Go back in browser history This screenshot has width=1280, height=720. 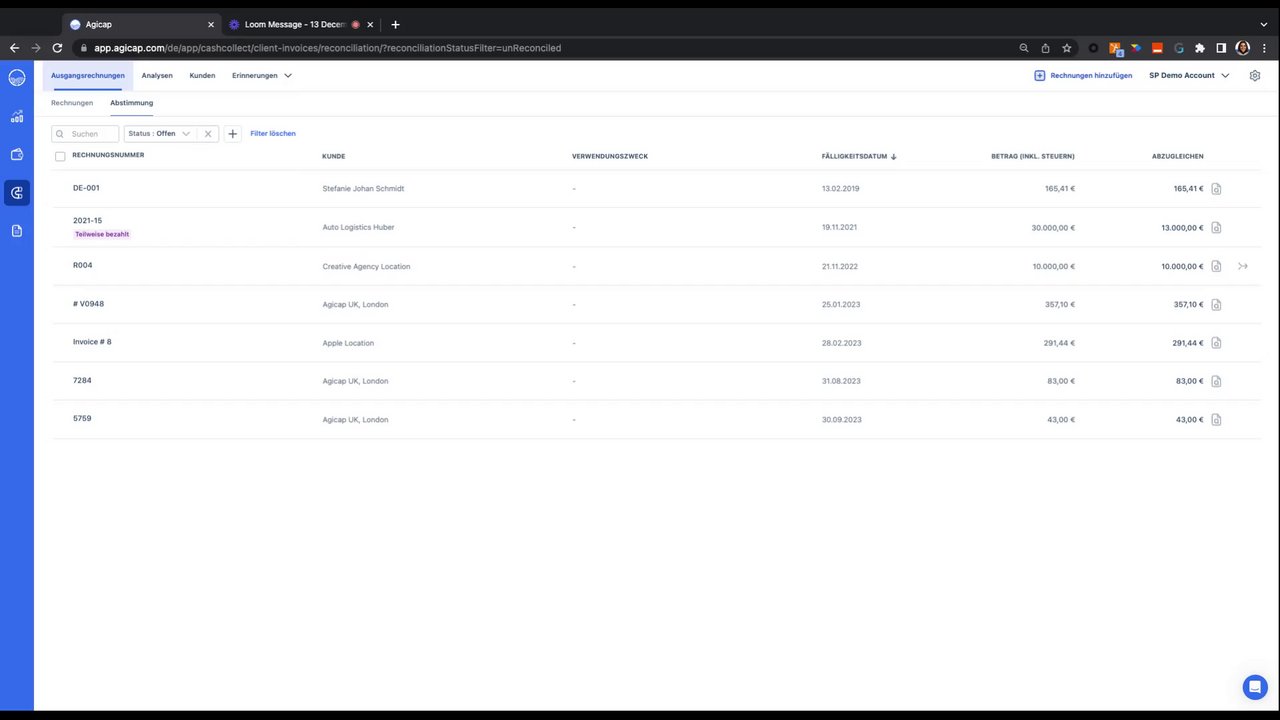click(14, 48)
